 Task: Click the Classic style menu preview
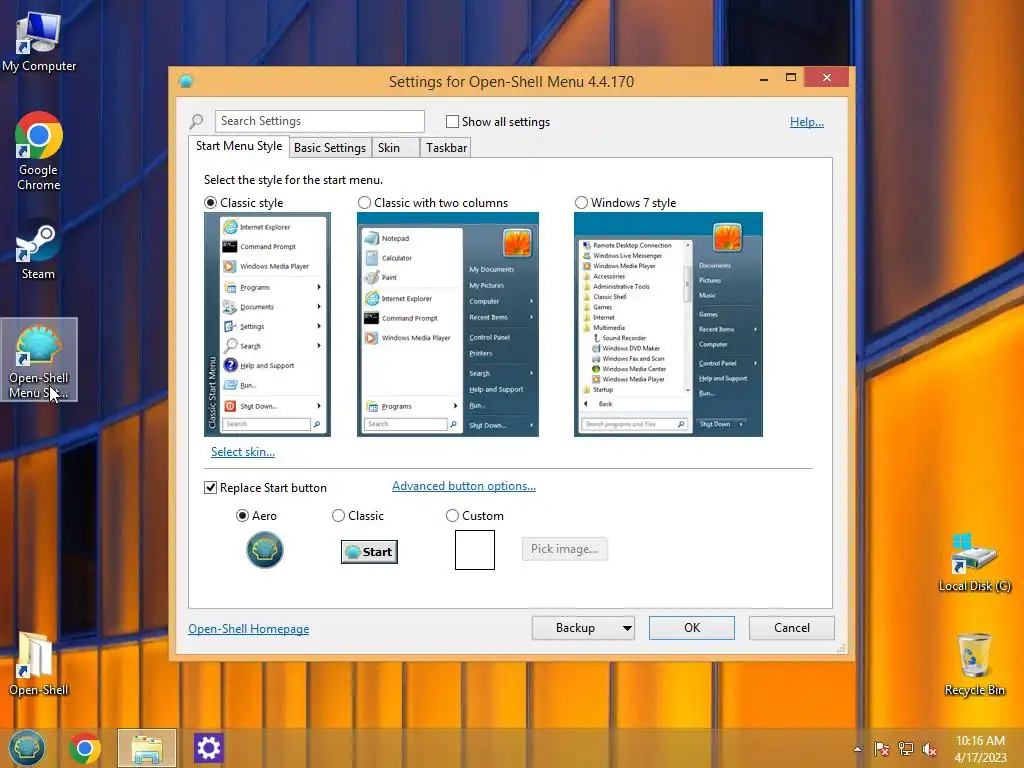click(267, 325)
